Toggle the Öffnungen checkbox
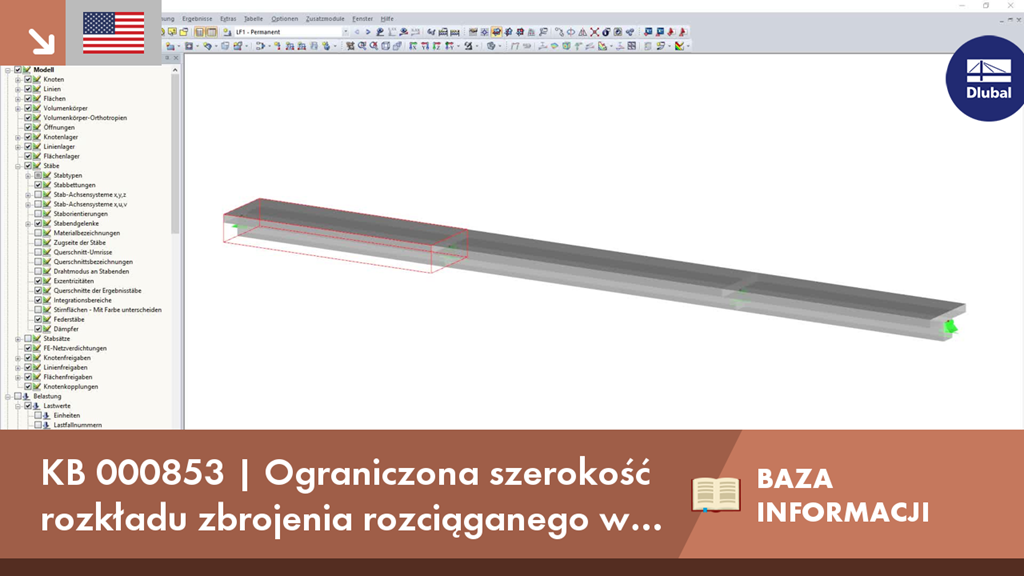Screen dimensions: 1024x576 point(27,127)
